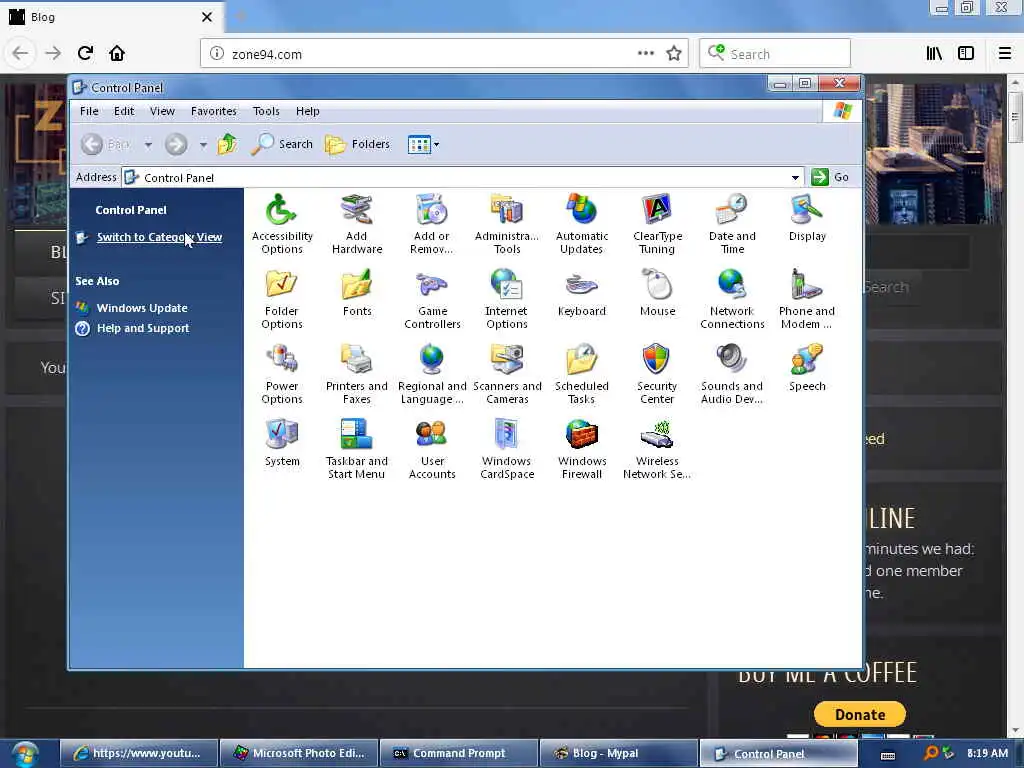Viewport: 1024px width, 768px height.
Task: Toggle the Folders pane button
Action: click(357, 144)
